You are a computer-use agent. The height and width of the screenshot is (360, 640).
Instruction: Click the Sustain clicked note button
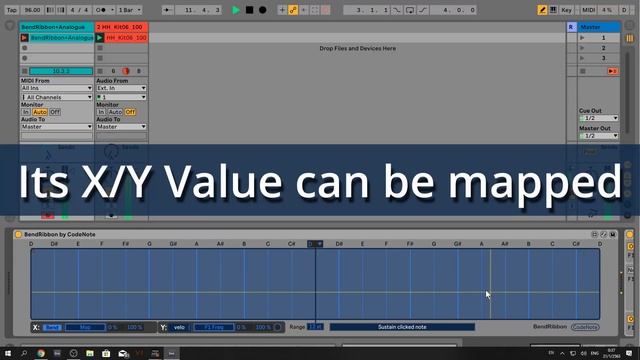tap(402, 327)
